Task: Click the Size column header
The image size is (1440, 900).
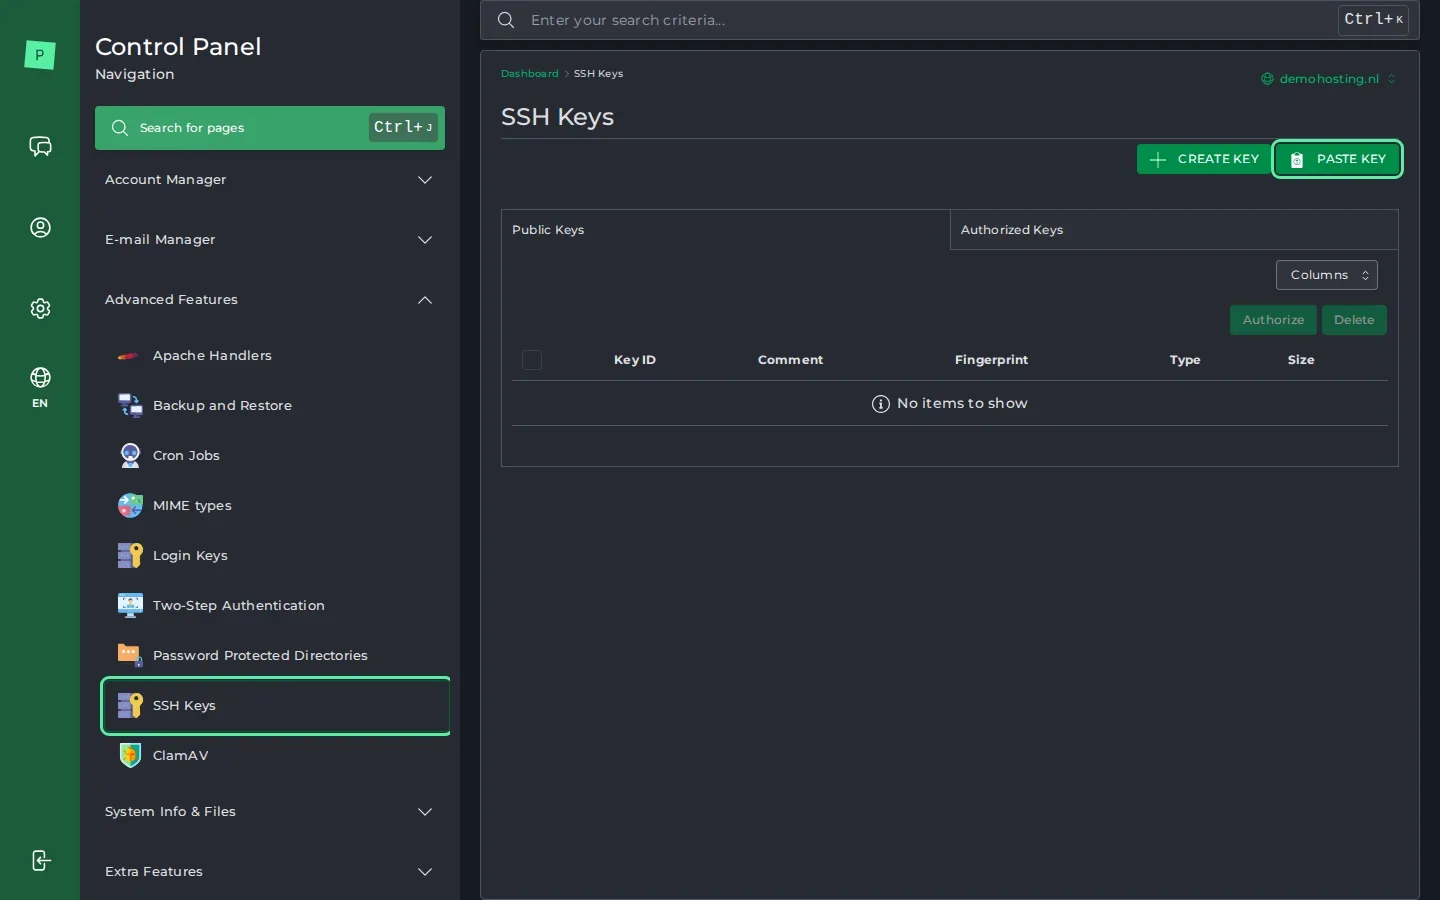Action: [1301, 360]
